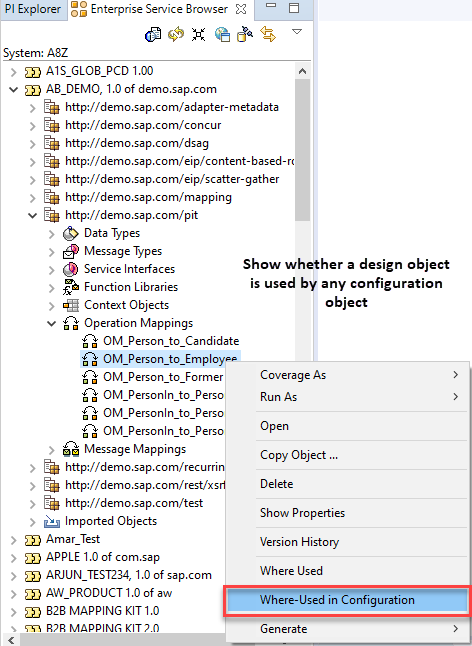Expand the Context Objects folder
Screen dimensions: 472x646
(51, 306)
